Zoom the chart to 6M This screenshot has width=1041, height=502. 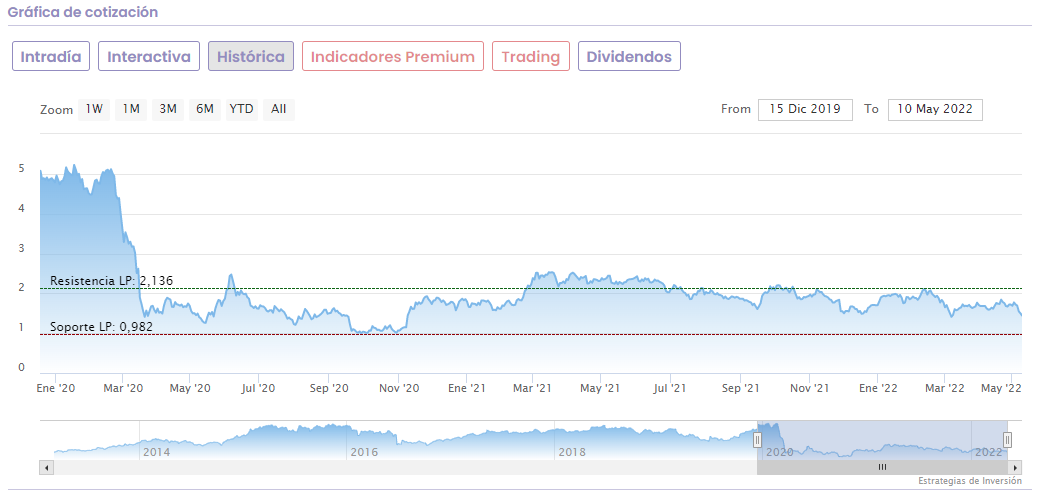click(x=205, y=109)
